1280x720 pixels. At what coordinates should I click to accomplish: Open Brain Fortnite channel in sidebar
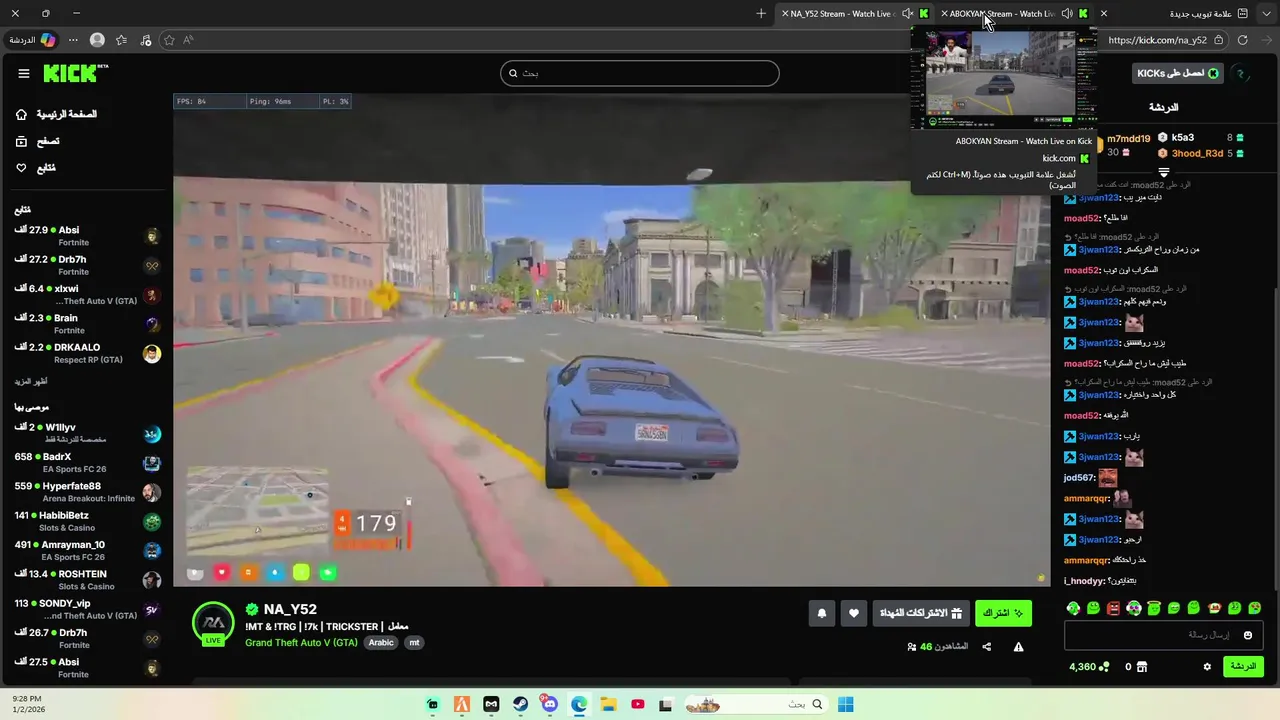87,324
